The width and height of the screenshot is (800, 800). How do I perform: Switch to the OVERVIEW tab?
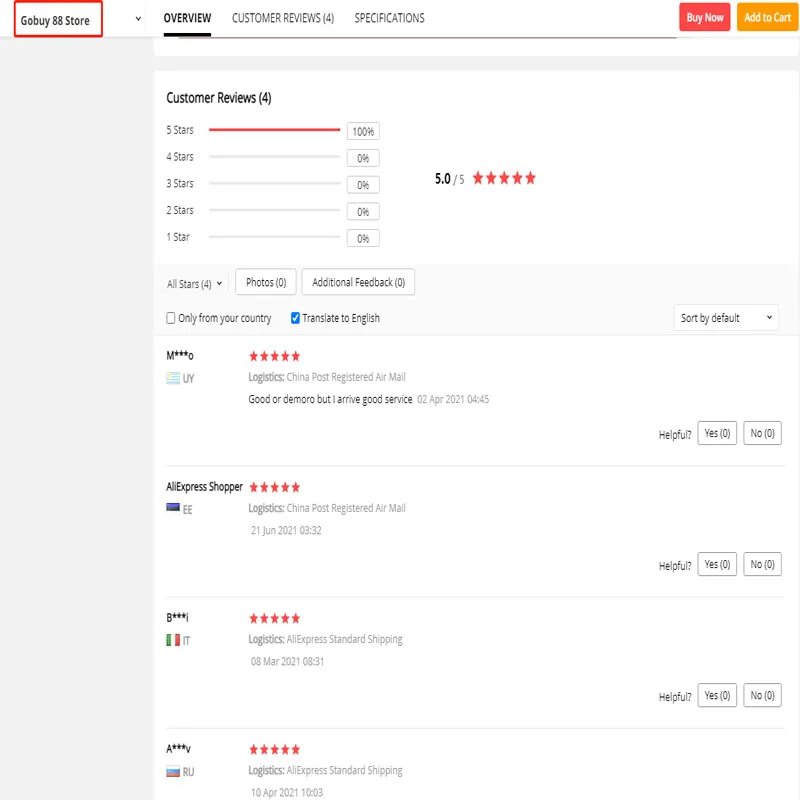[187, 18]
